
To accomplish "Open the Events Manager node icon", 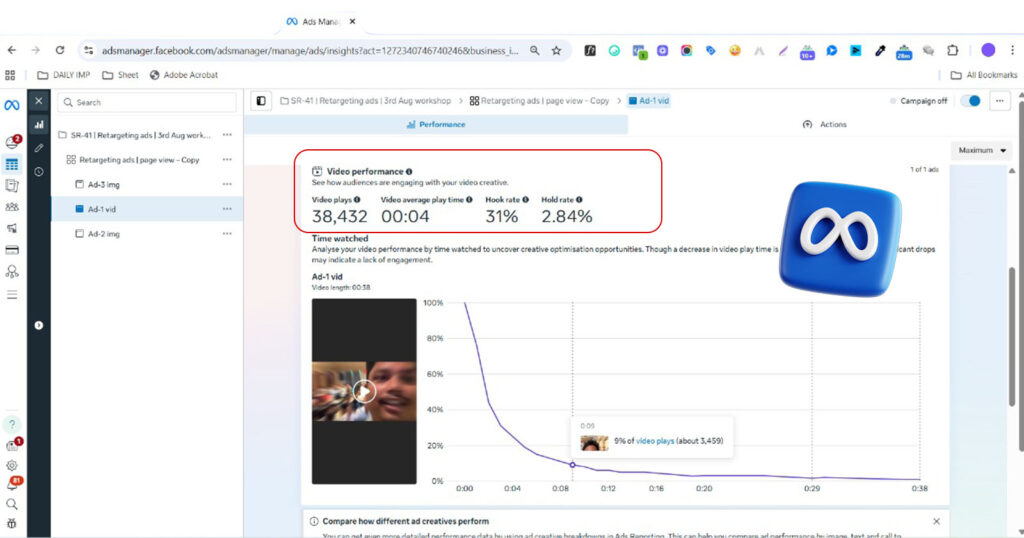I will tap(12, 272).
